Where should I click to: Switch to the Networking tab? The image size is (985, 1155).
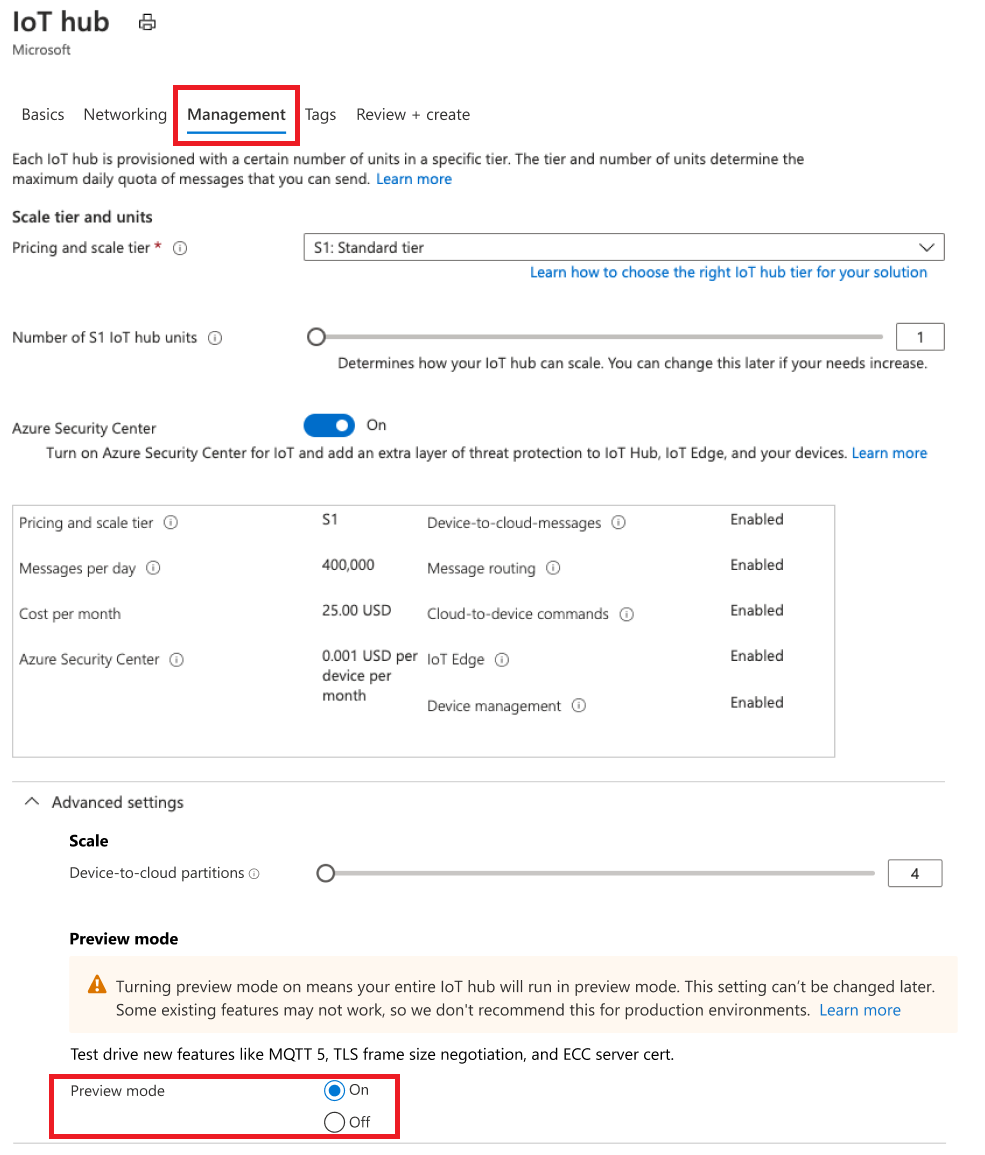click(125, 115)
